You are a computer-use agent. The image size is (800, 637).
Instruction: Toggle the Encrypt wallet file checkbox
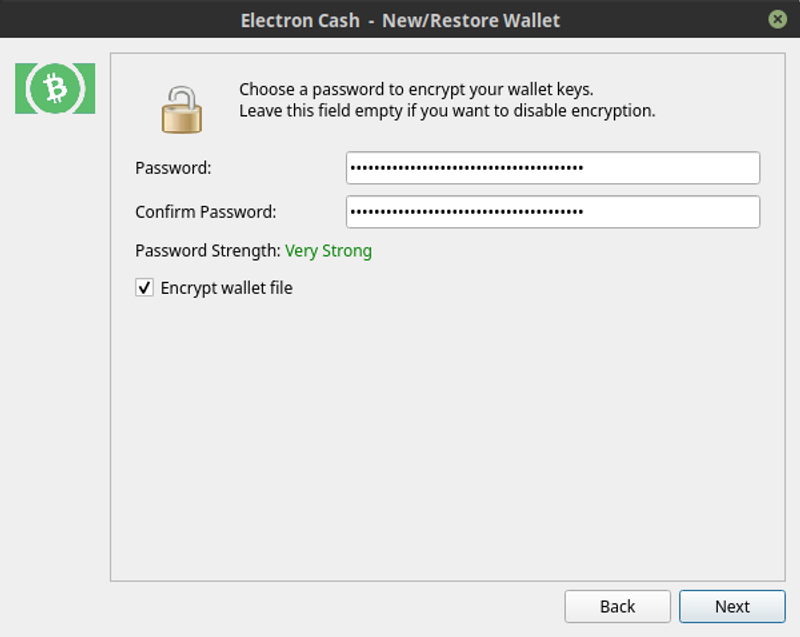point(145,288)
